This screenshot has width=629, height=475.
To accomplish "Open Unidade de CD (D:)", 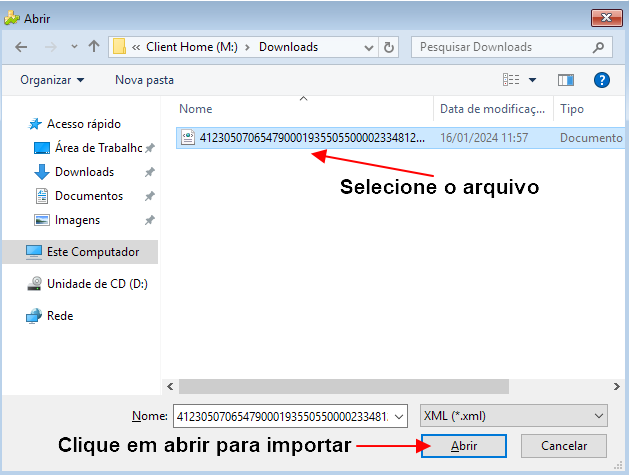I will [x=97, y=284].
